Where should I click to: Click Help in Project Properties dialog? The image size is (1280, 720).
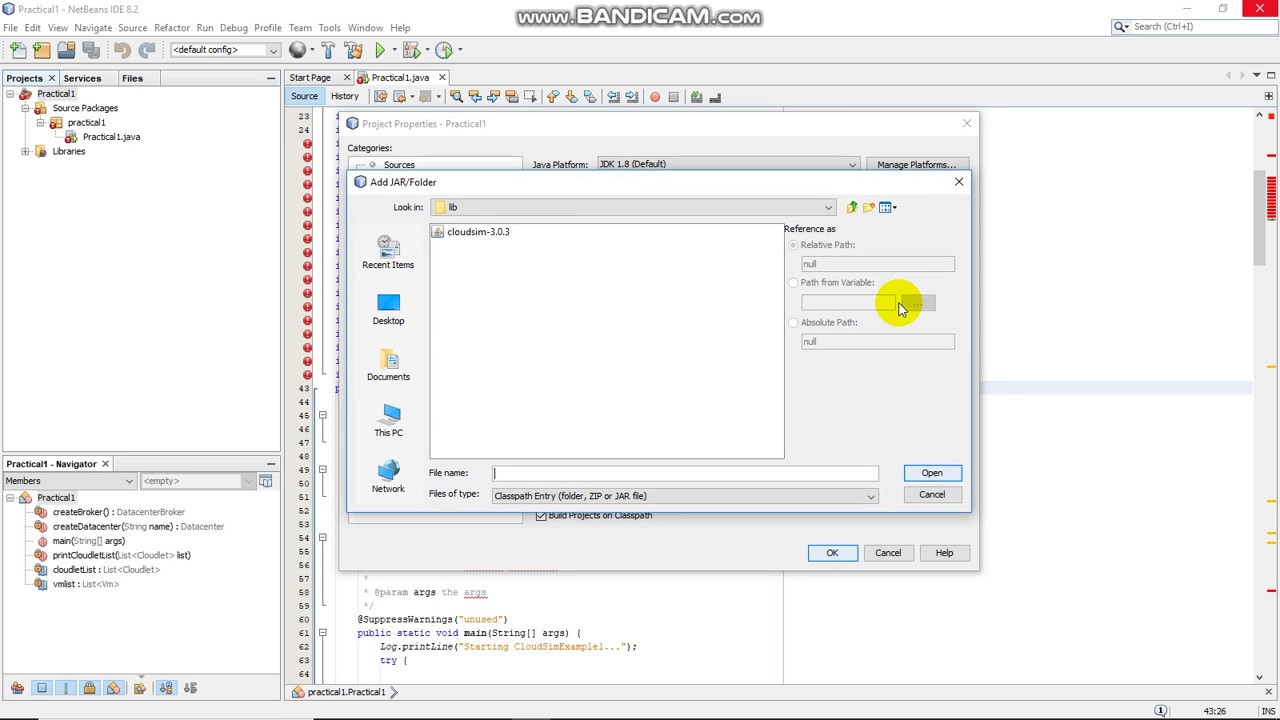click(x=944, y=553)
